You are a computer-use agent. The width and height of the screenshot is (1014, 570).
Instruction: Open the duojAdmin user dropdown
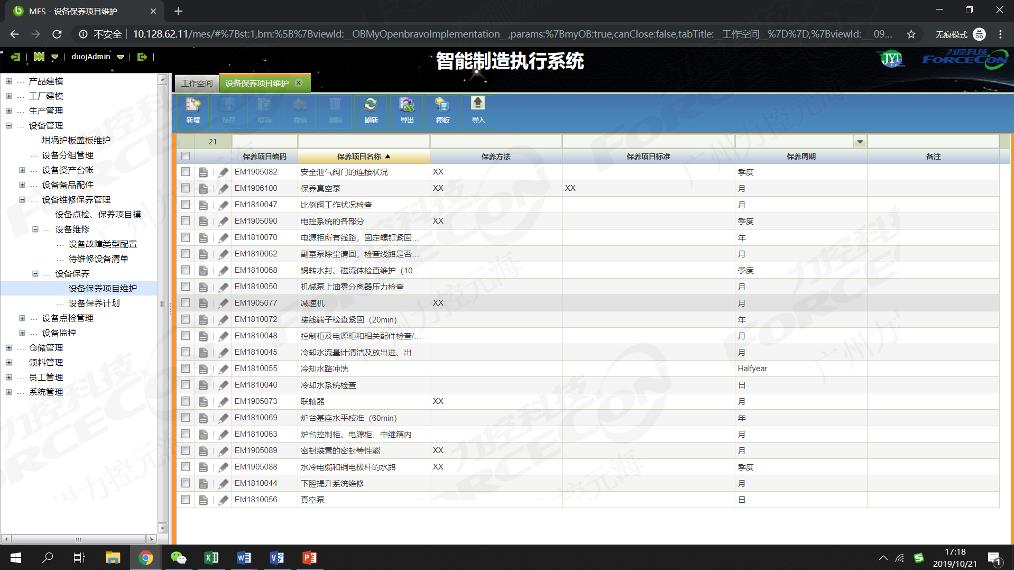click(x=120, y=57)
